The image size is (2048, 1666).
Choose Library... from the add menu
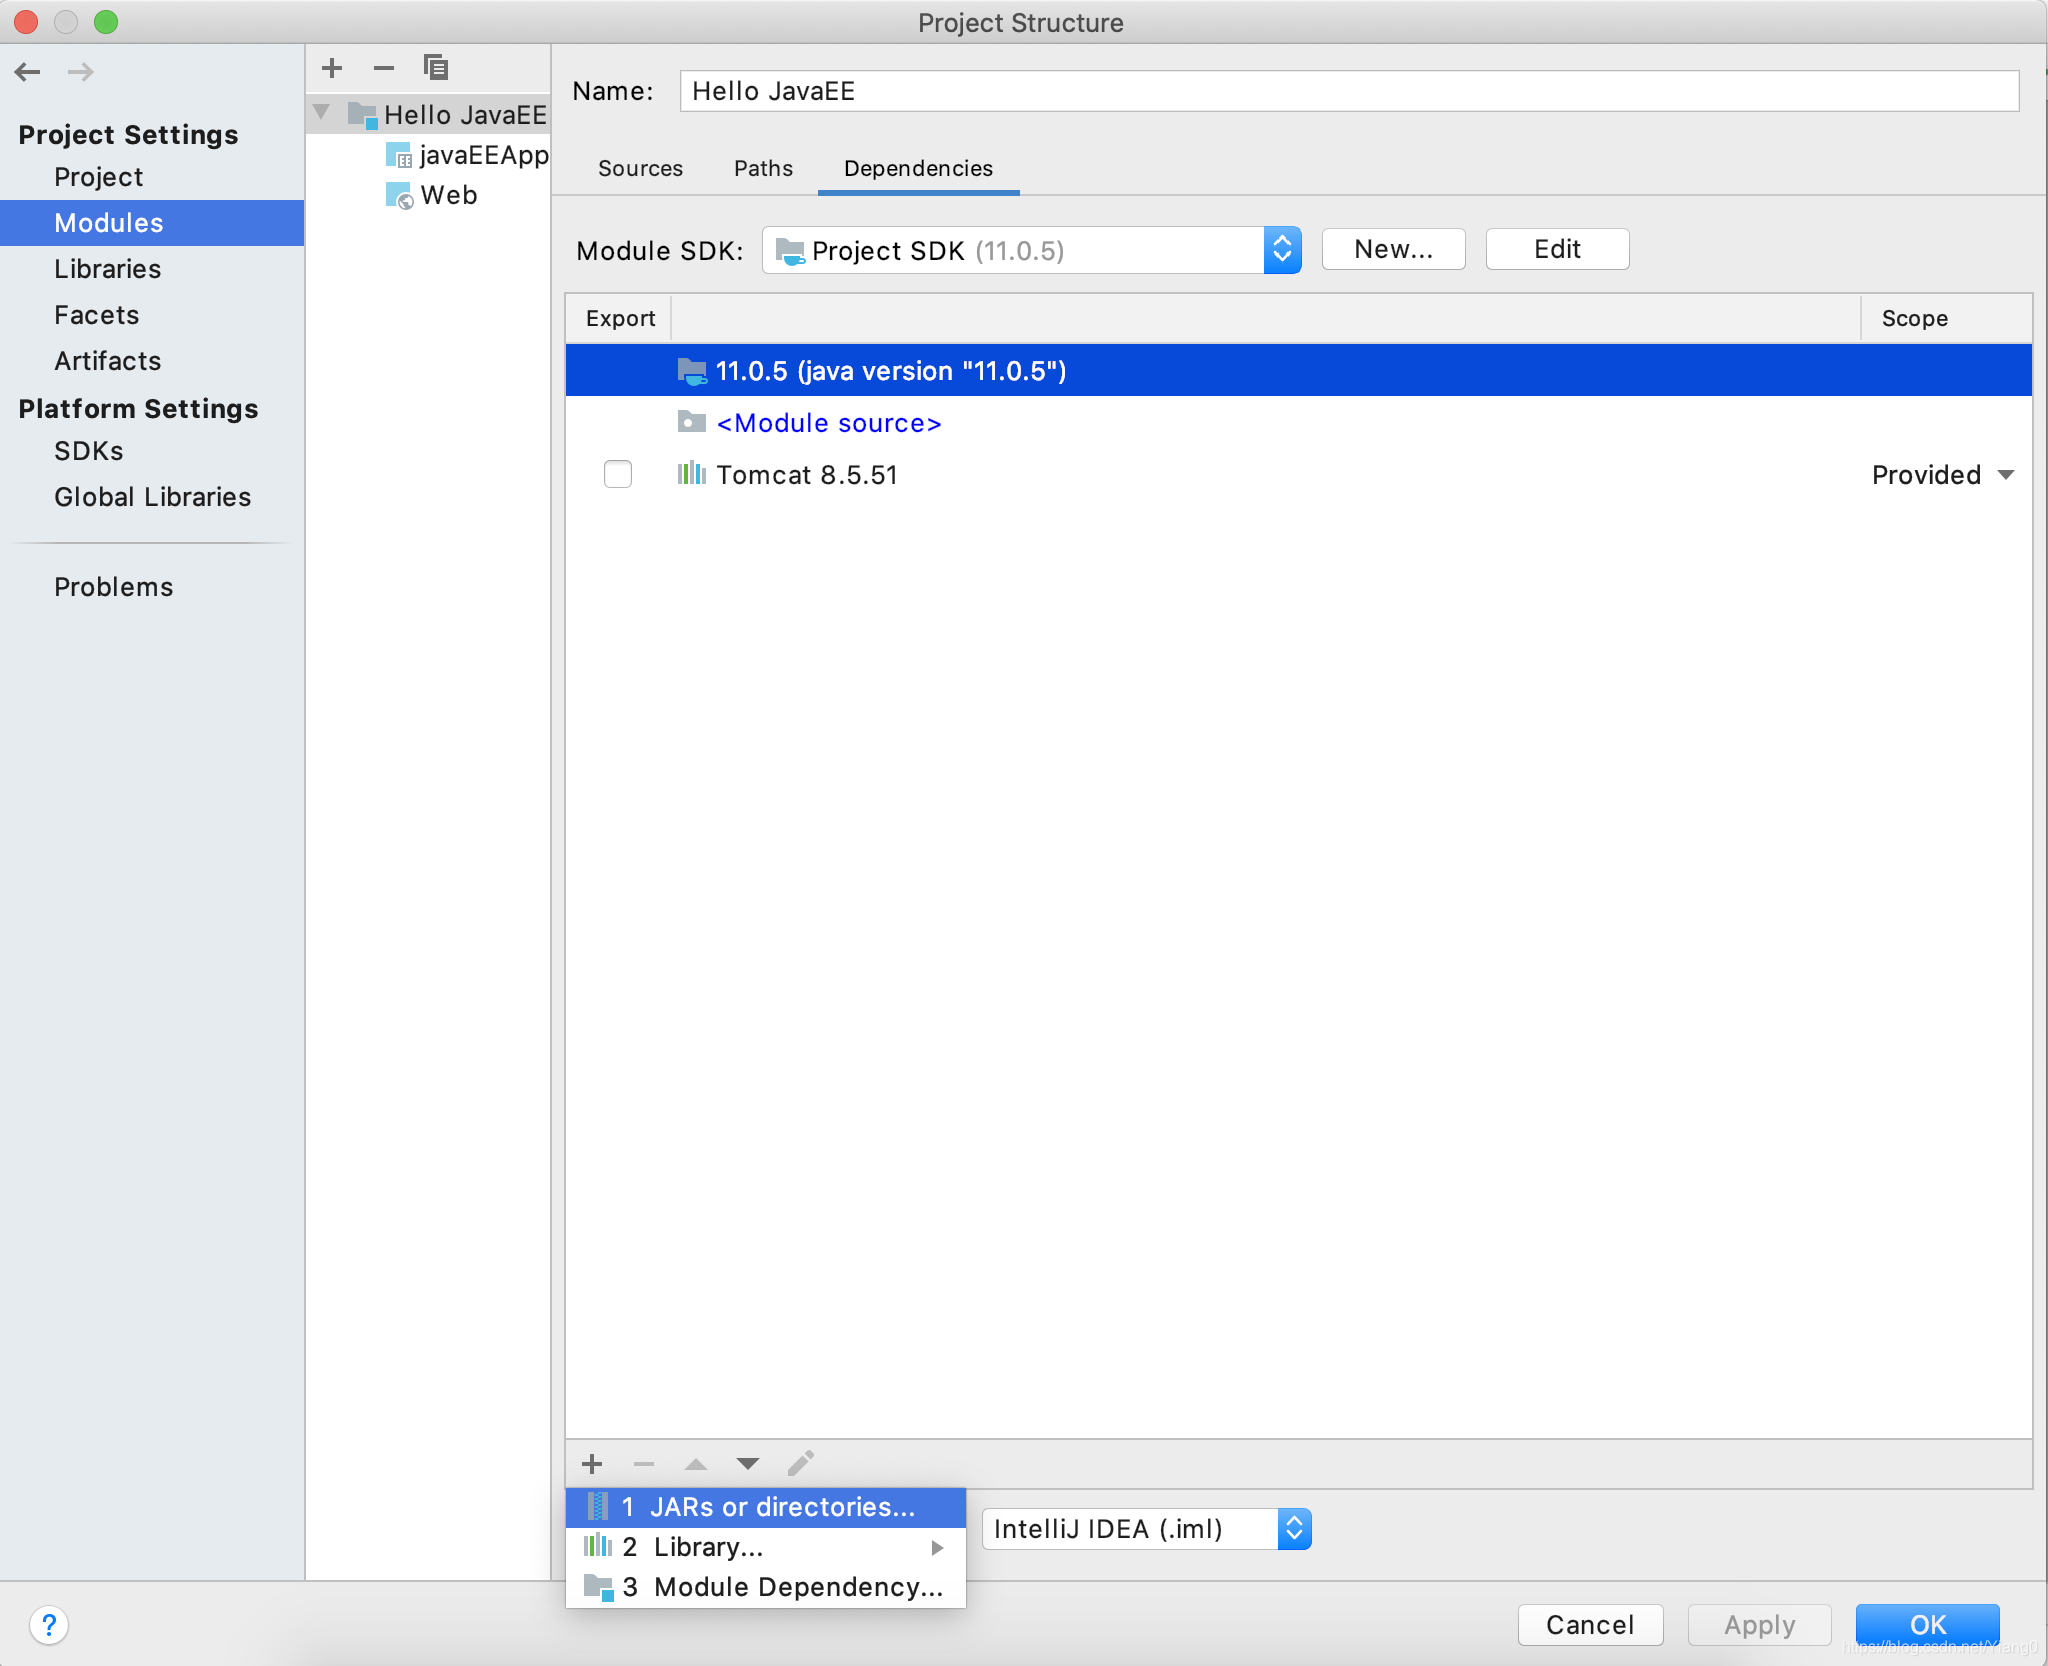point(766,1547)
